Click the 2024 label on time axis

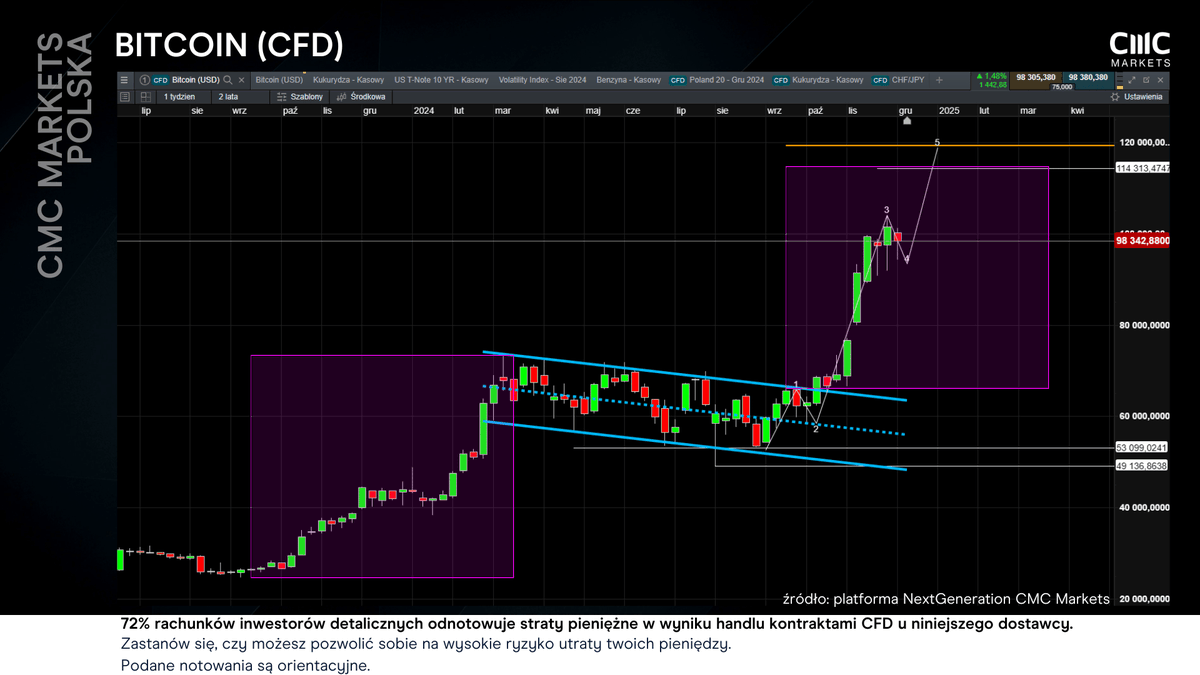[424, 110]
